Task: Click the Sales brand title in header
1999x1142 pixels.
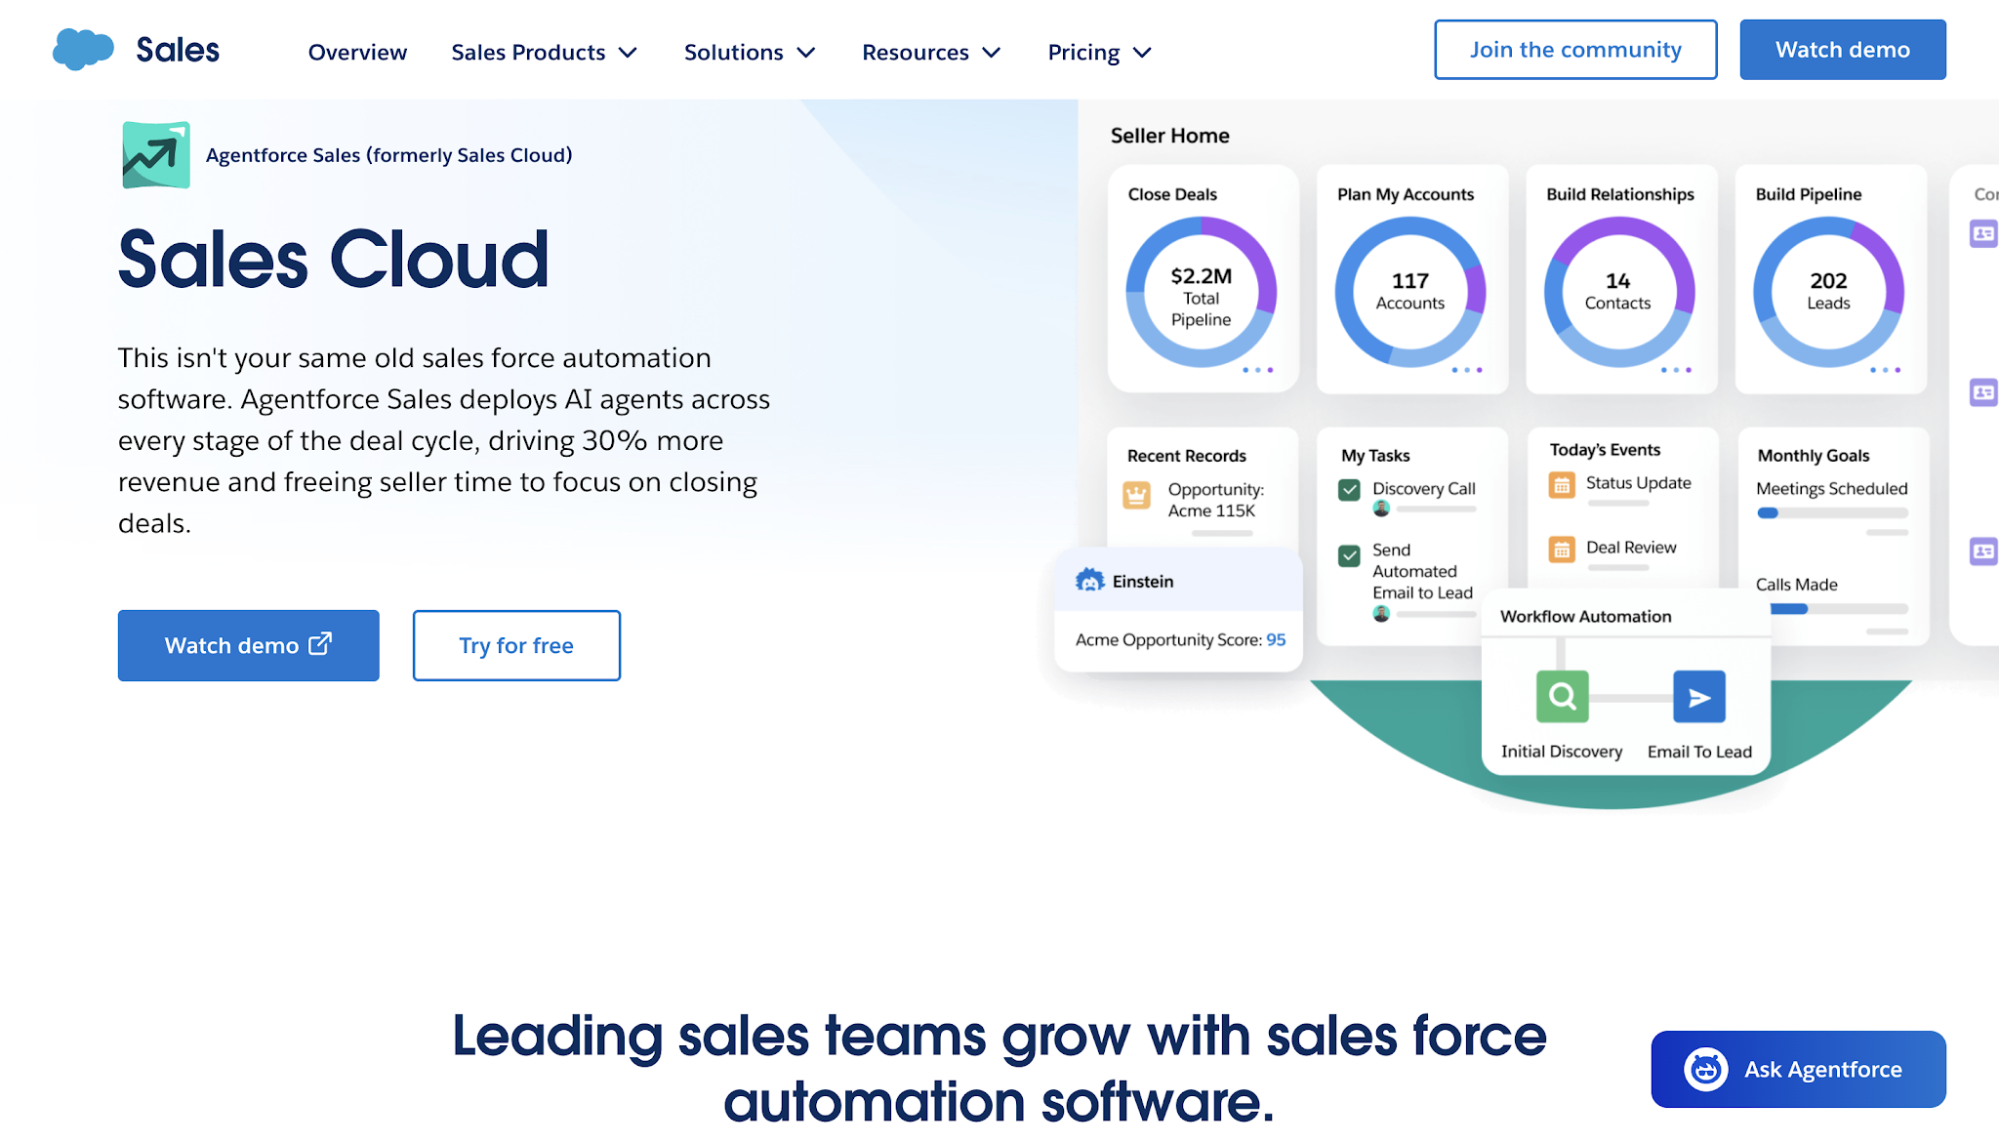Action: coord(177,50)
